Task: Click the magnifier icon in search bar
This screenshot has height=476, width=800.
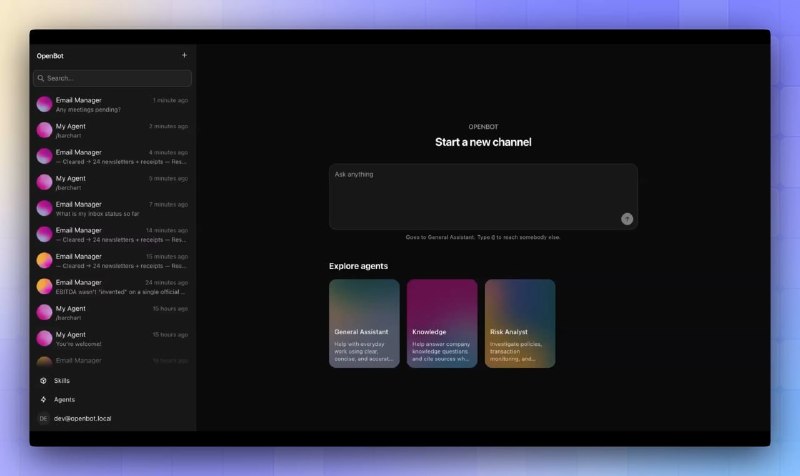Action: (41, 78)
